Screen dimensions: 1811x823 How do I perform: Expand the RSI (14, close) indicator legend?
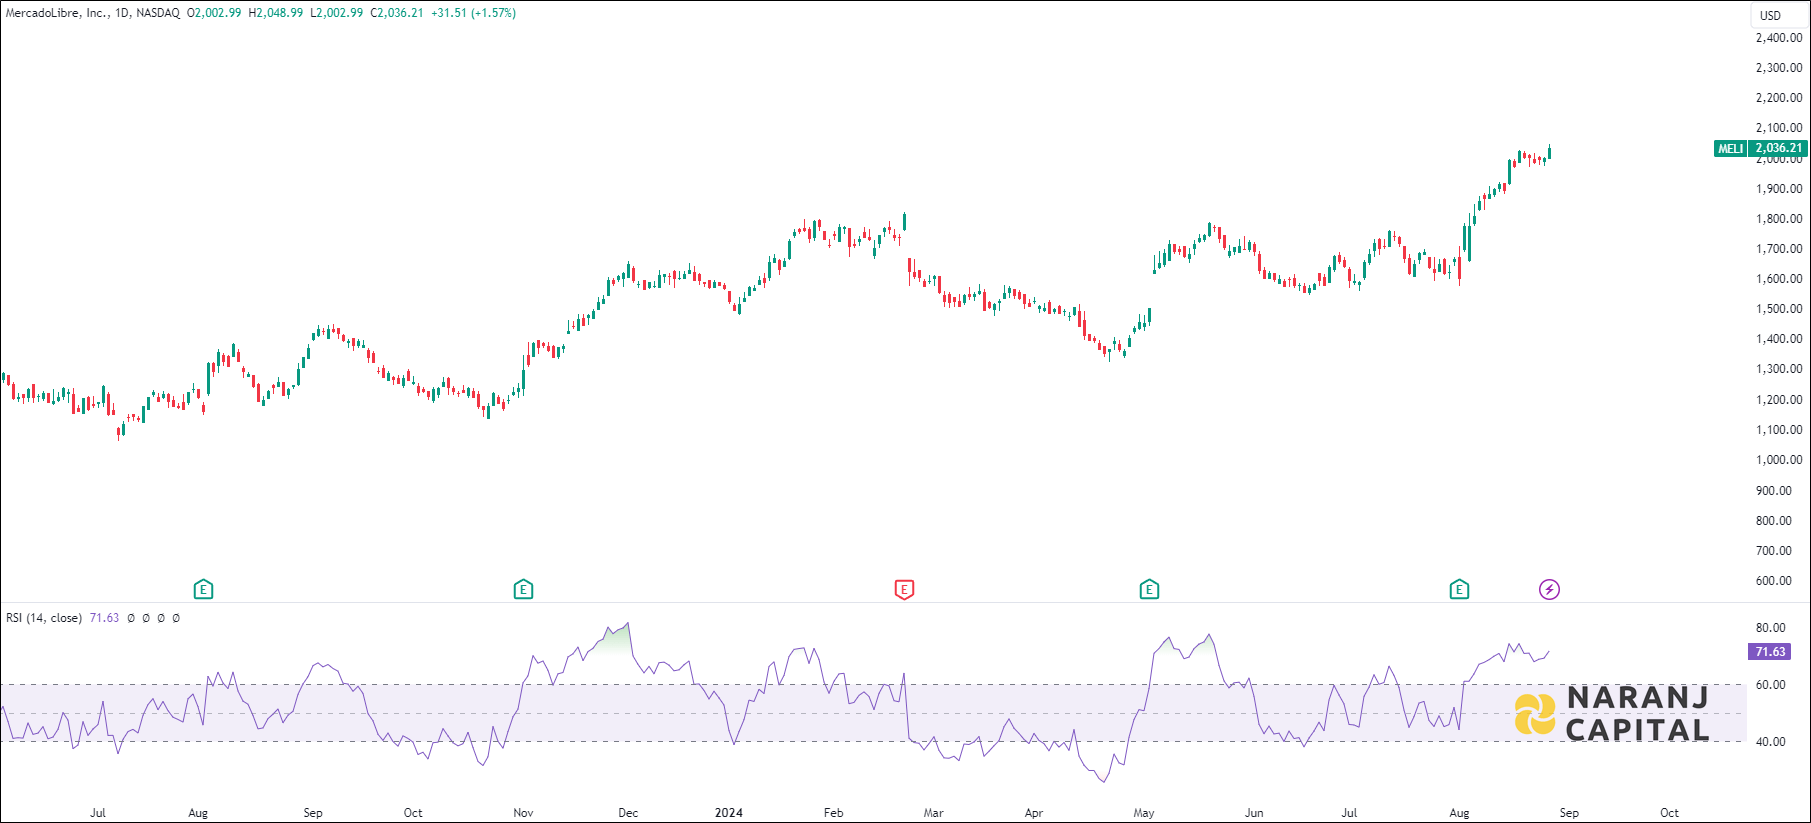[44, 618]
